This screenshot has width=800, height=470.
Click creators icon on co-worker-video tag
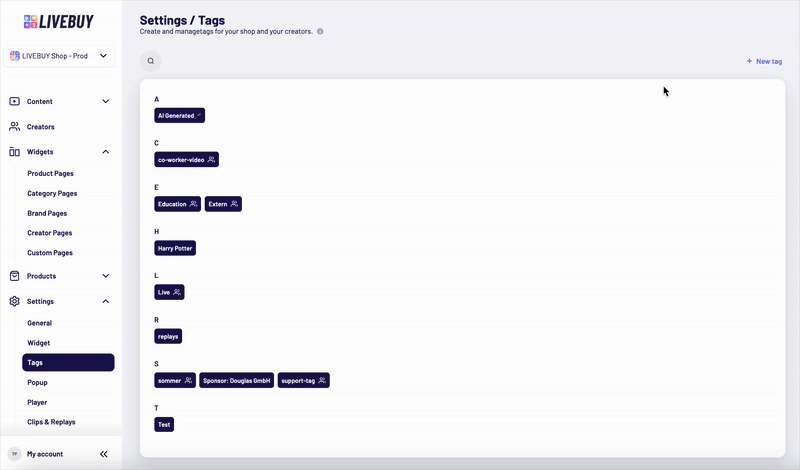(211, 160)
